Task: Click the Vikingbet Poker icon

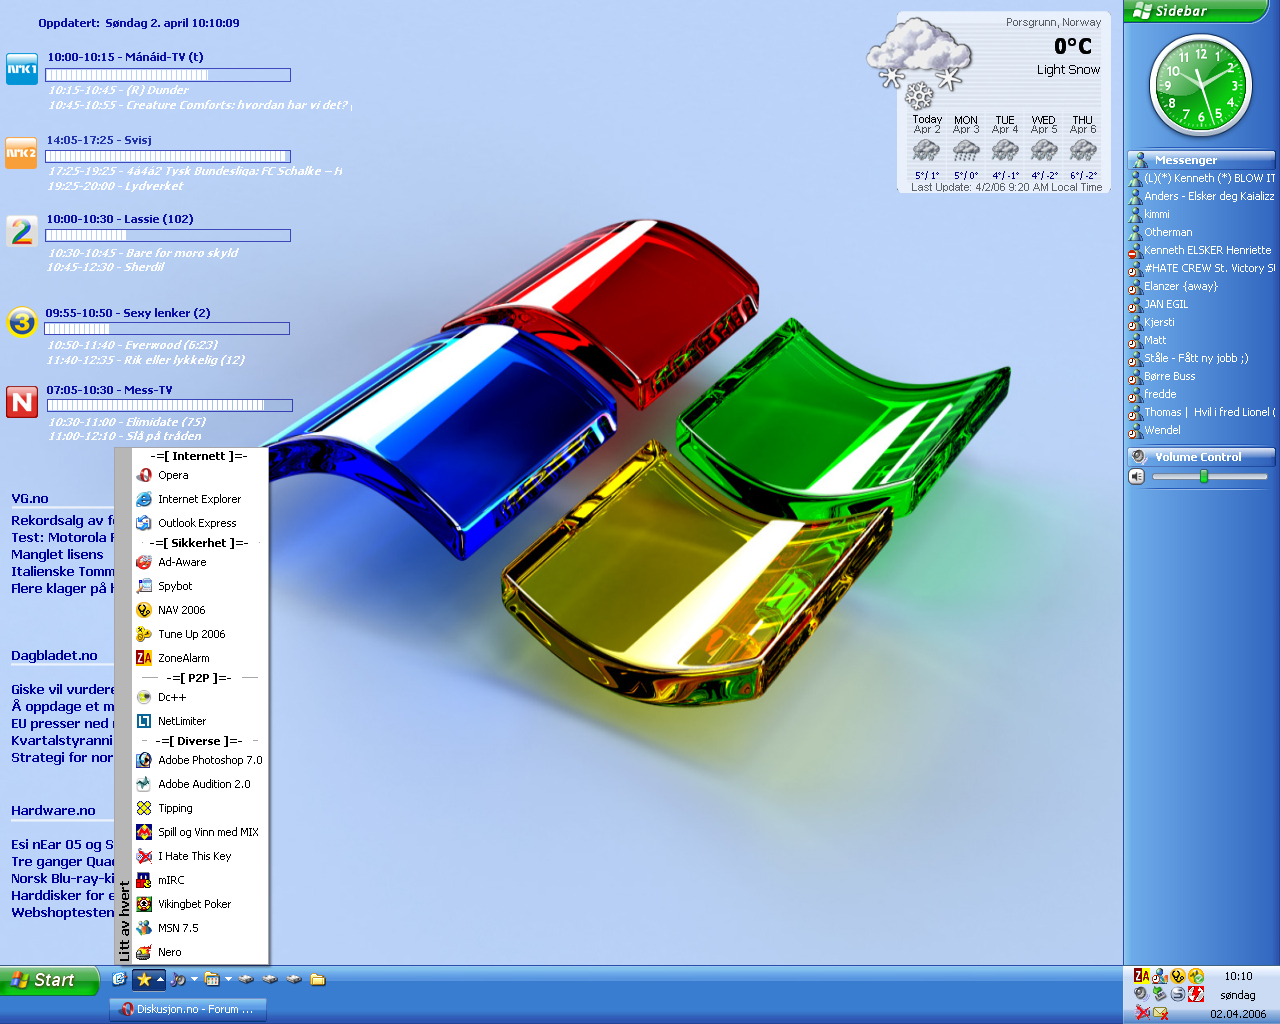Action: coord(144,904)
